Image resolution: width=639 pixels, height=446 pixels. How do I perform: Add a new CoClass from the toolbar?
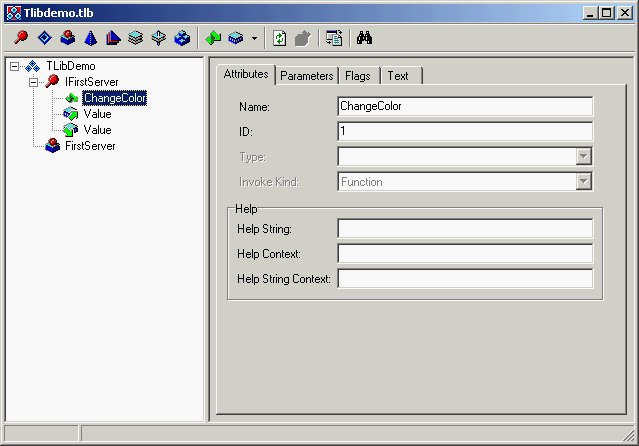(67, 39)
